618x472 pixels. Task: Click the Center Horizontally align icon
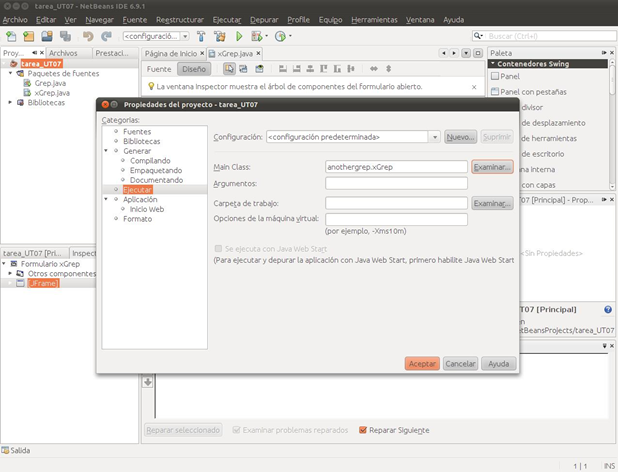pyautogui.click(x=310, y=69)
